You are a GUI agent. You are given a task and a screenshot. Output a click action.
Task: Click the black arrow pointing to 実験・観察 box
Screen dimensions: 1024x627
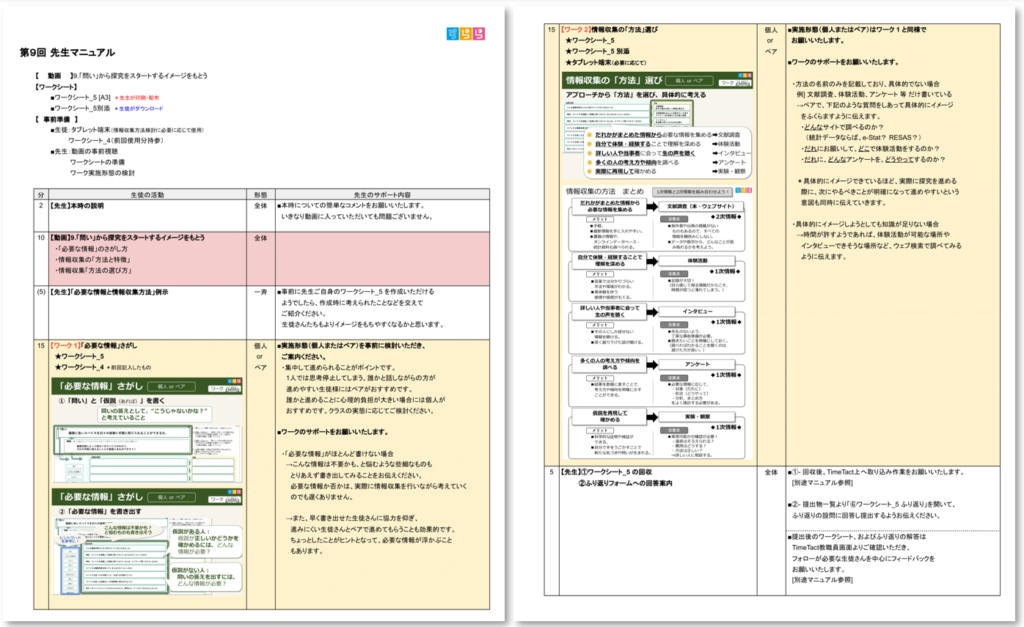tap(651, 417)
